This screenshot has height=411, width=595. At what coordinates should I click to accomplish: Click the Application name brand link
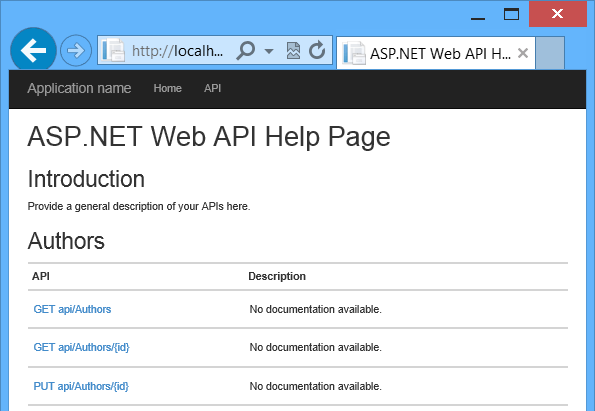pos(79,88)
